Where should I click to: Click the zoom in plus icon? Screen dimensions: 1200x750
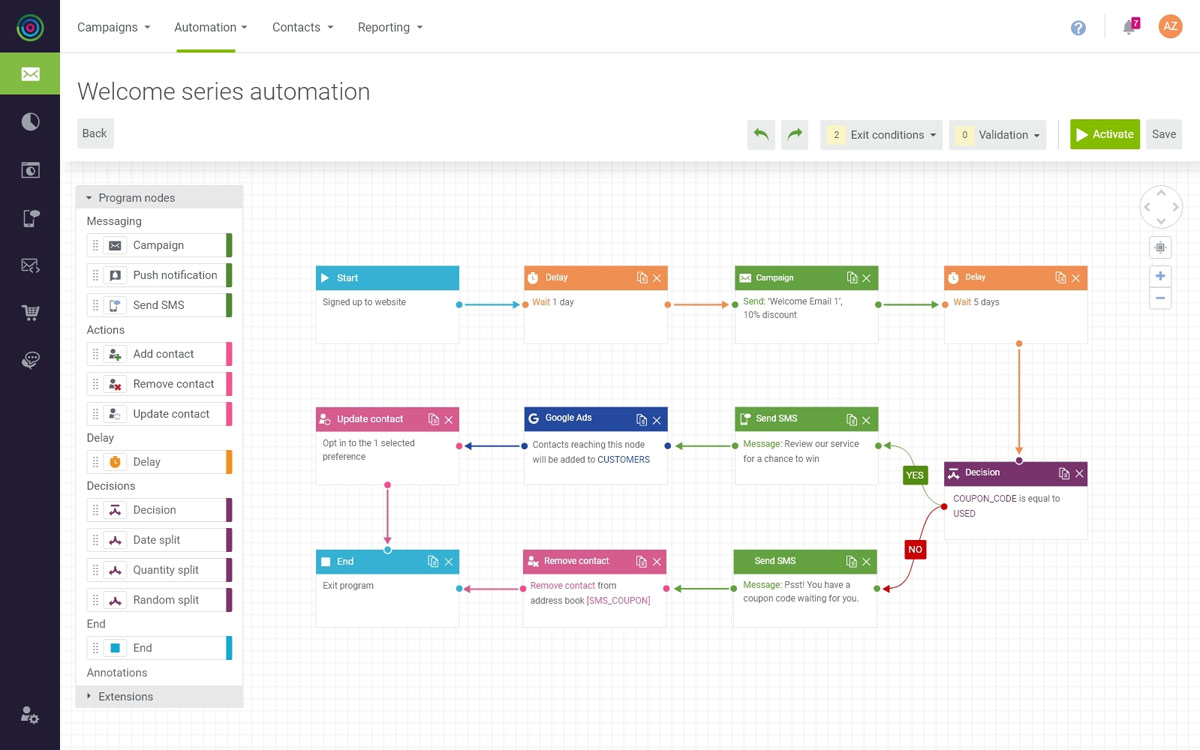(1160, 276)
